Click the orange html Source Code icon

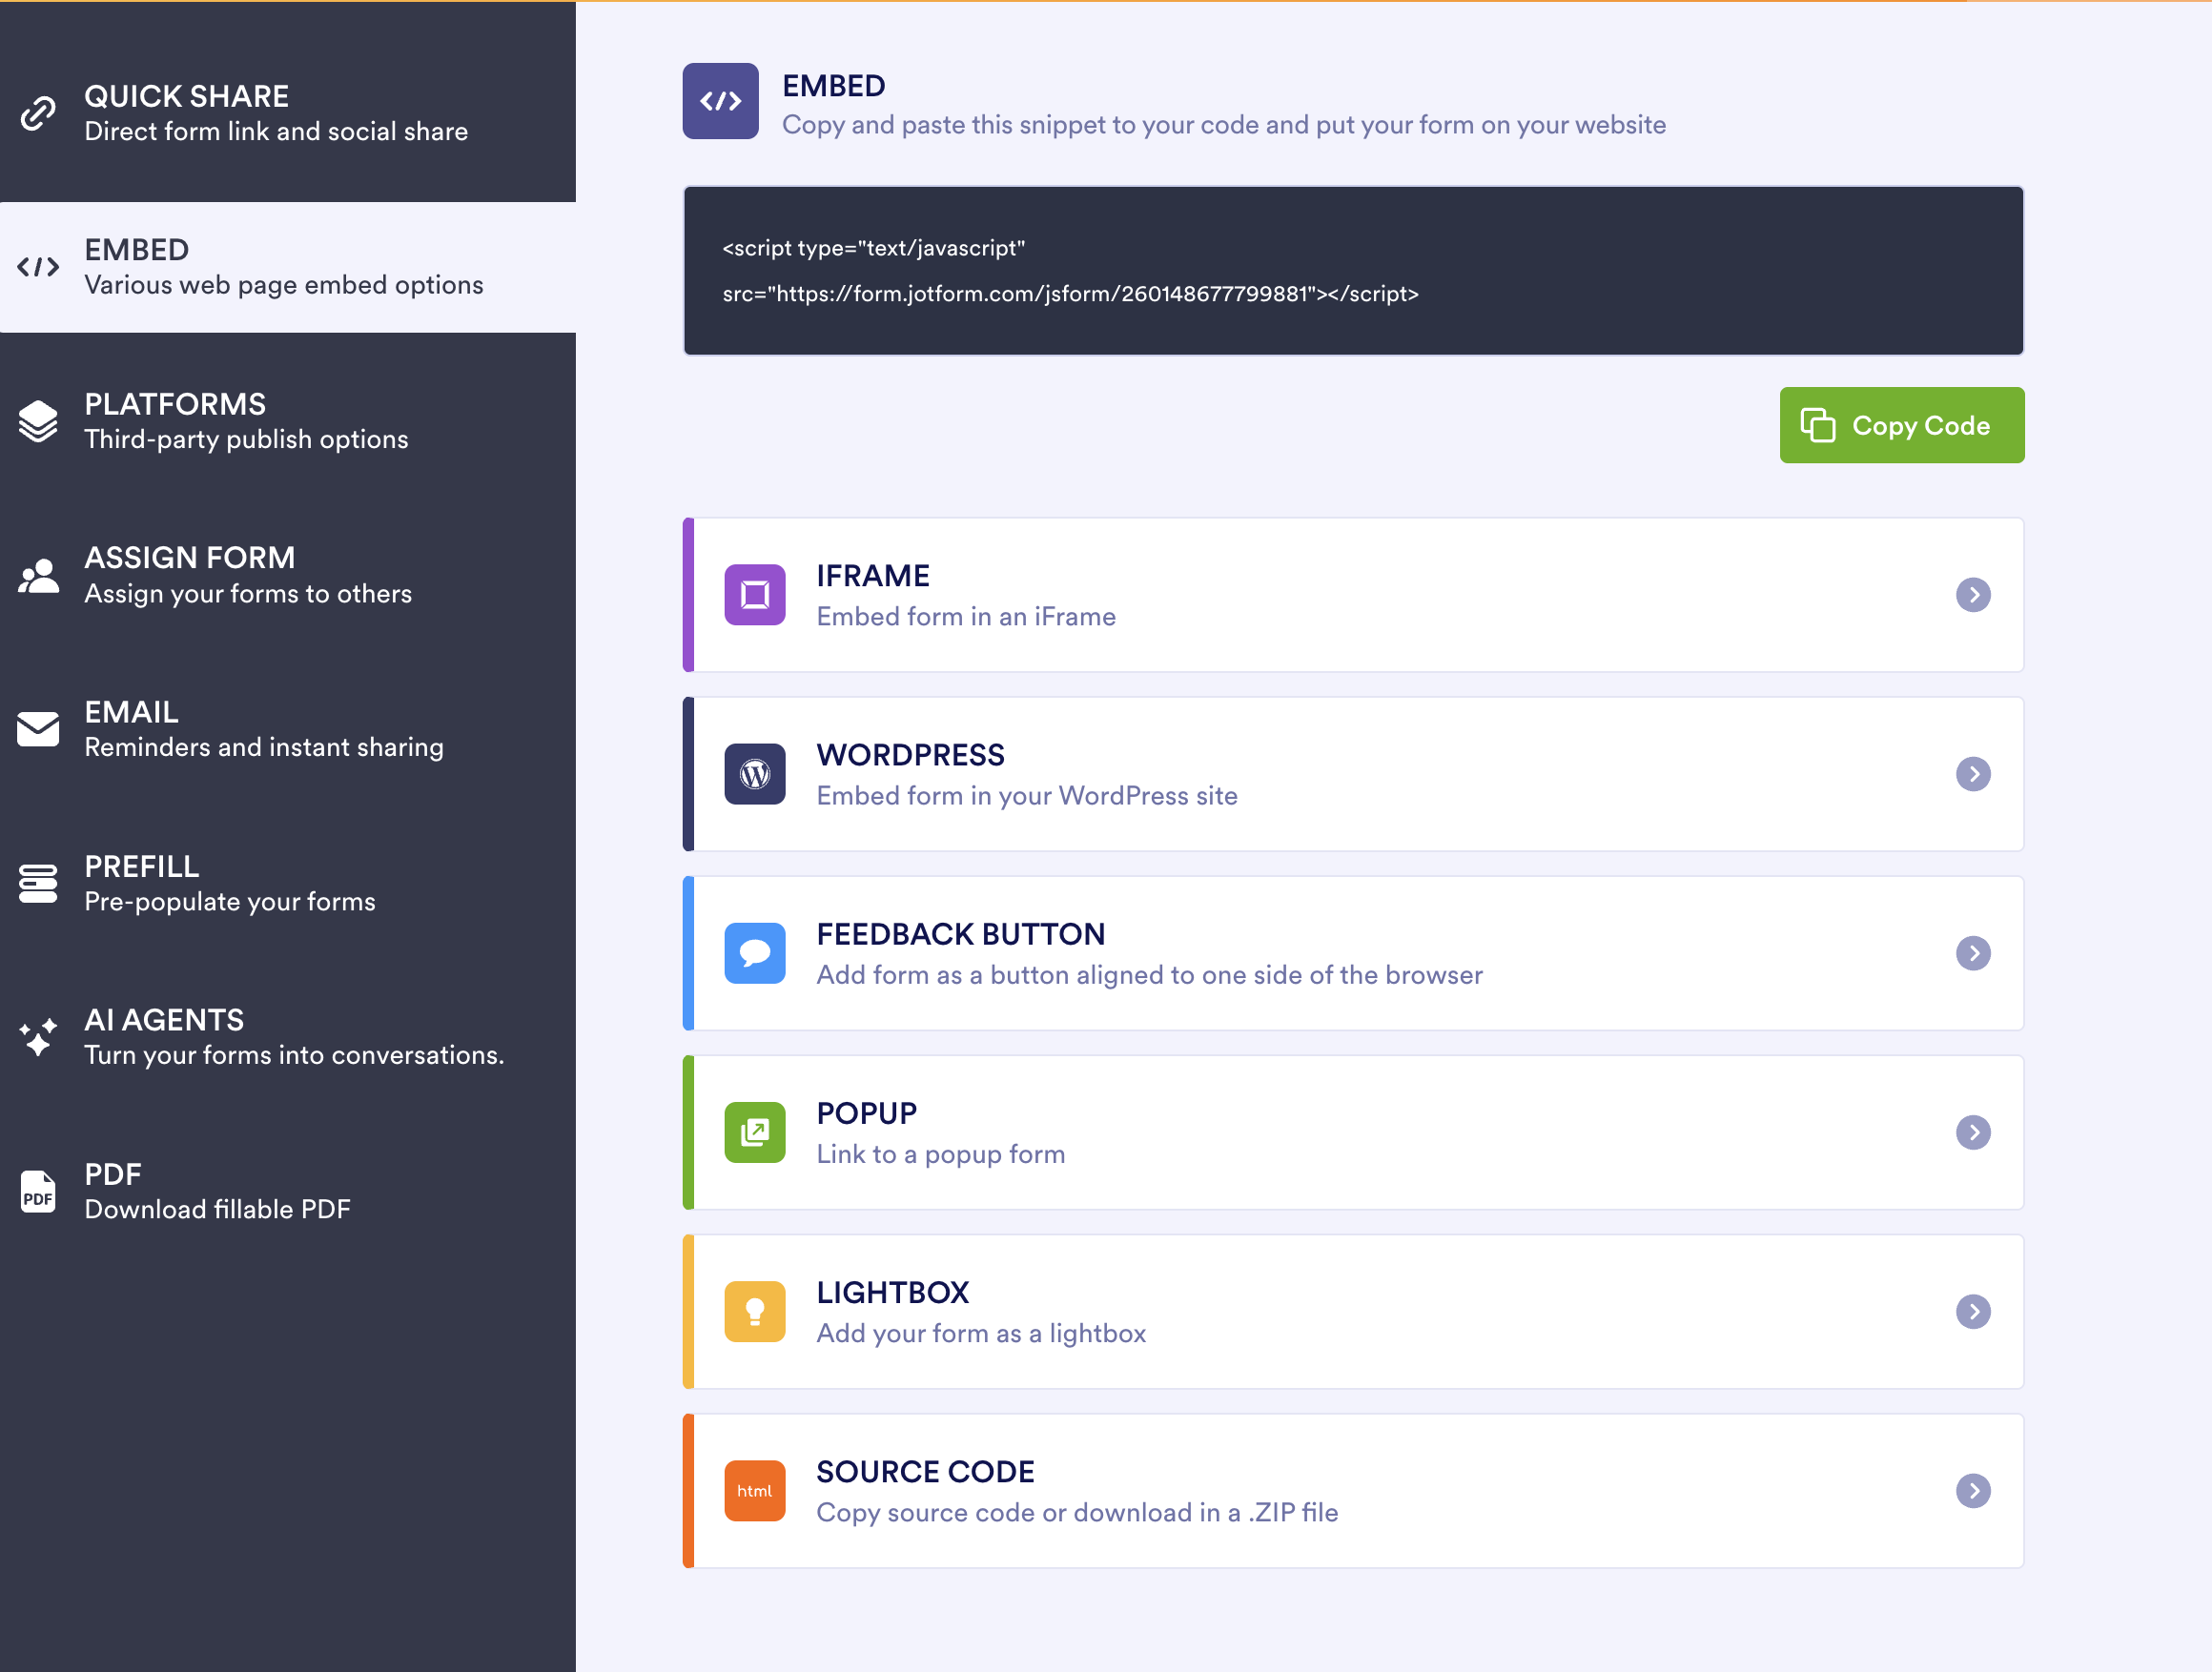755,1490
